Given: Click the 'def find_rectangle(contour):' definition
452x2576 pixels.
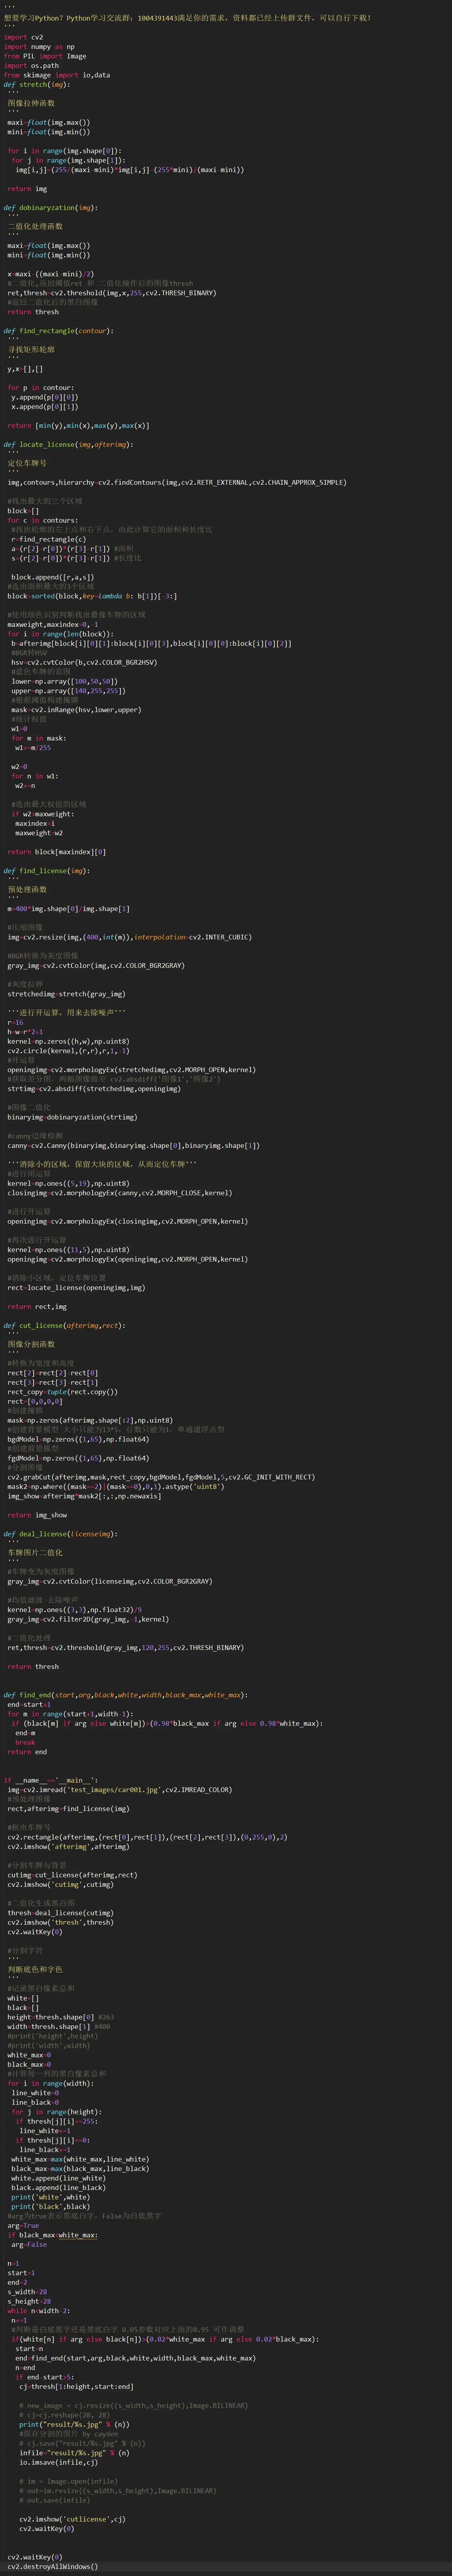Looking at the screenshot, I should point(59,331).
